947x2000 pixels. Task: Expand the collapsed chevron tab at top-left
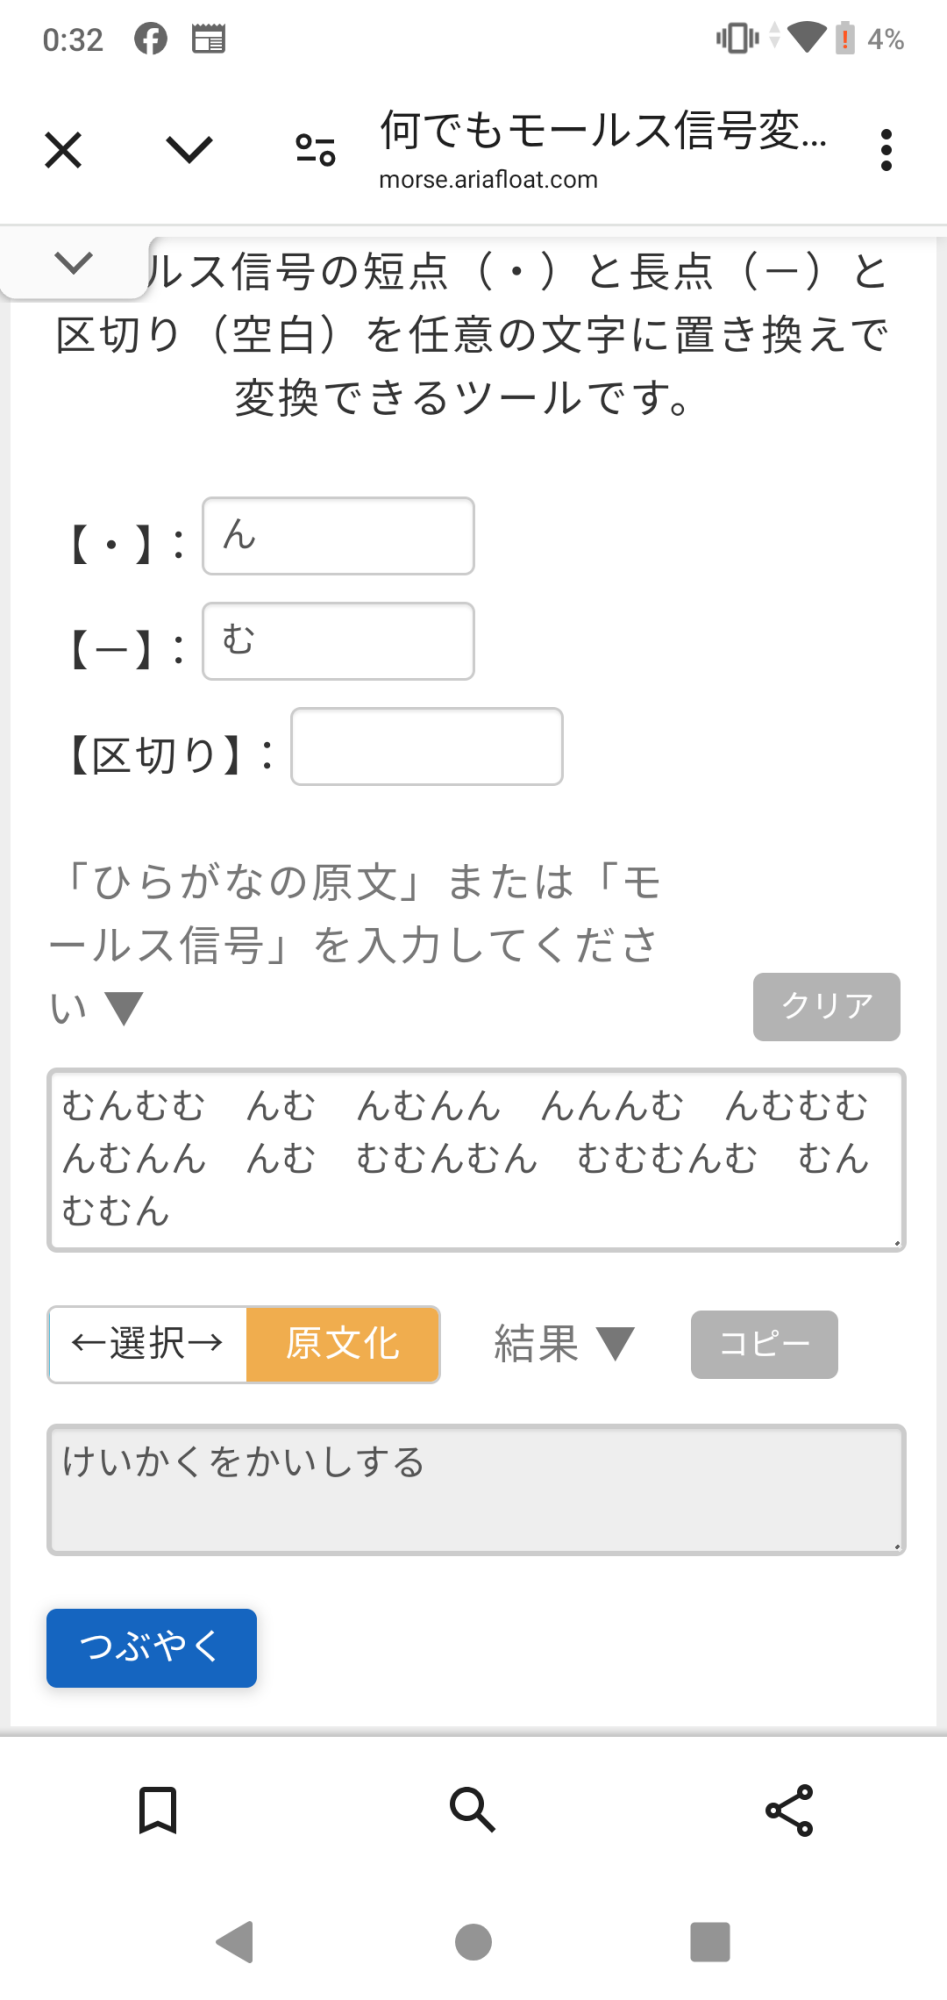point(74,264)
